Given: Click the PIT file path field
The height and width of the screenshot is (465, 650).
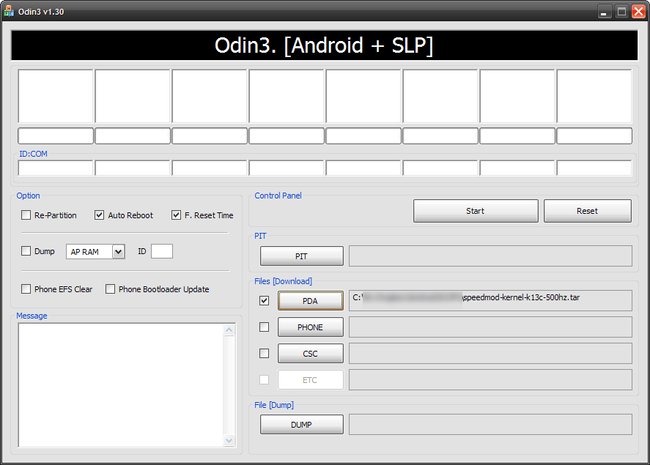Looking at the screenshot, I should click(490, 256).
